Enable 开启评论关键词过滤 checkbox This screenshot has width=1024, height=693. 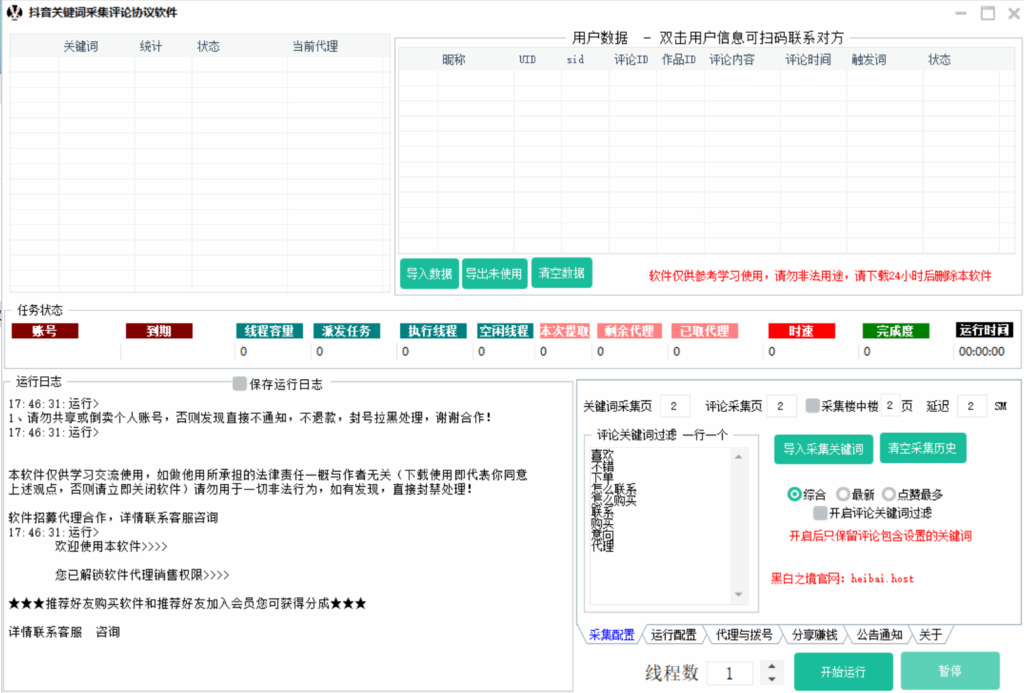(x=820, y=513)
